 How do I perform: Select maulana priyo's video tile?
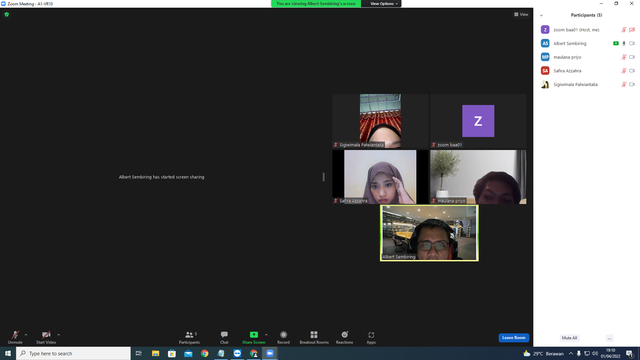tap(478, 177)
